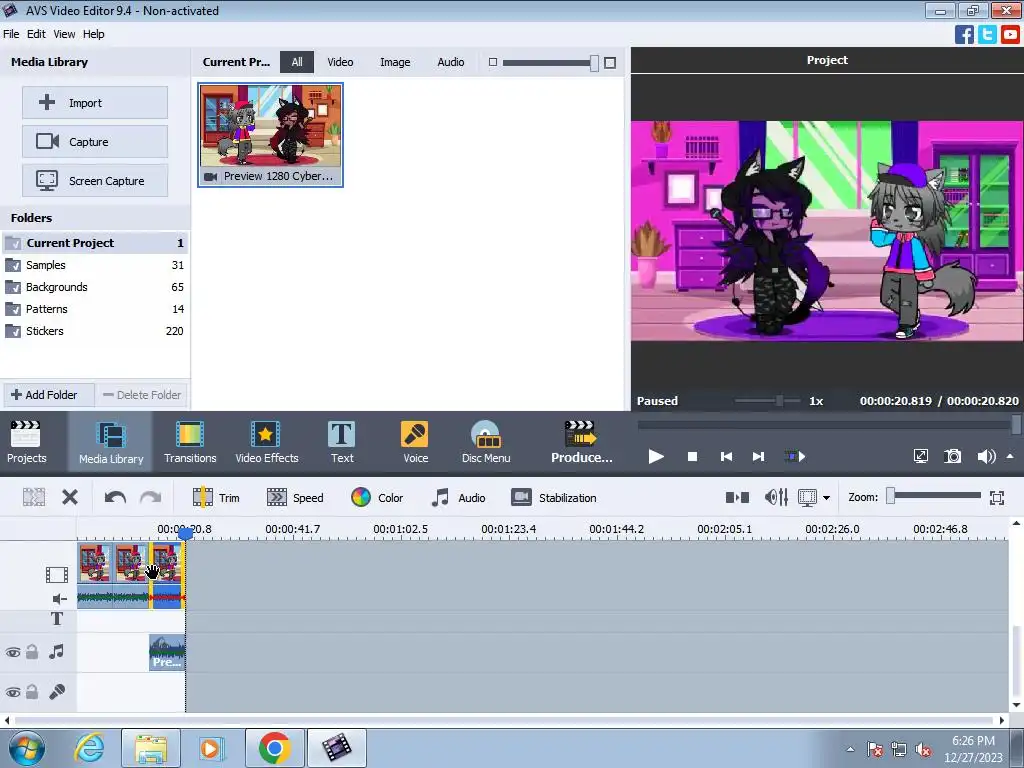1024x768 pixels.
Task: Click the next scene button
Action: pos(795,456)
